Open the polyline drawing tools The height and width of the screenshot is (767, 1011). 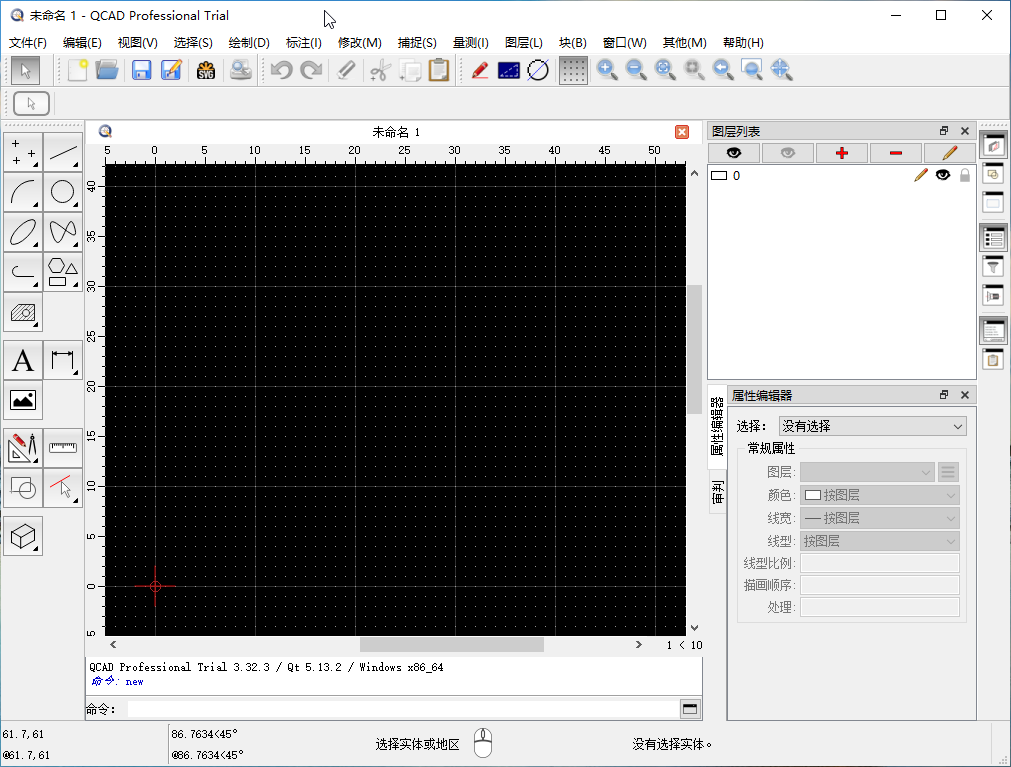[x=23, y=272]
